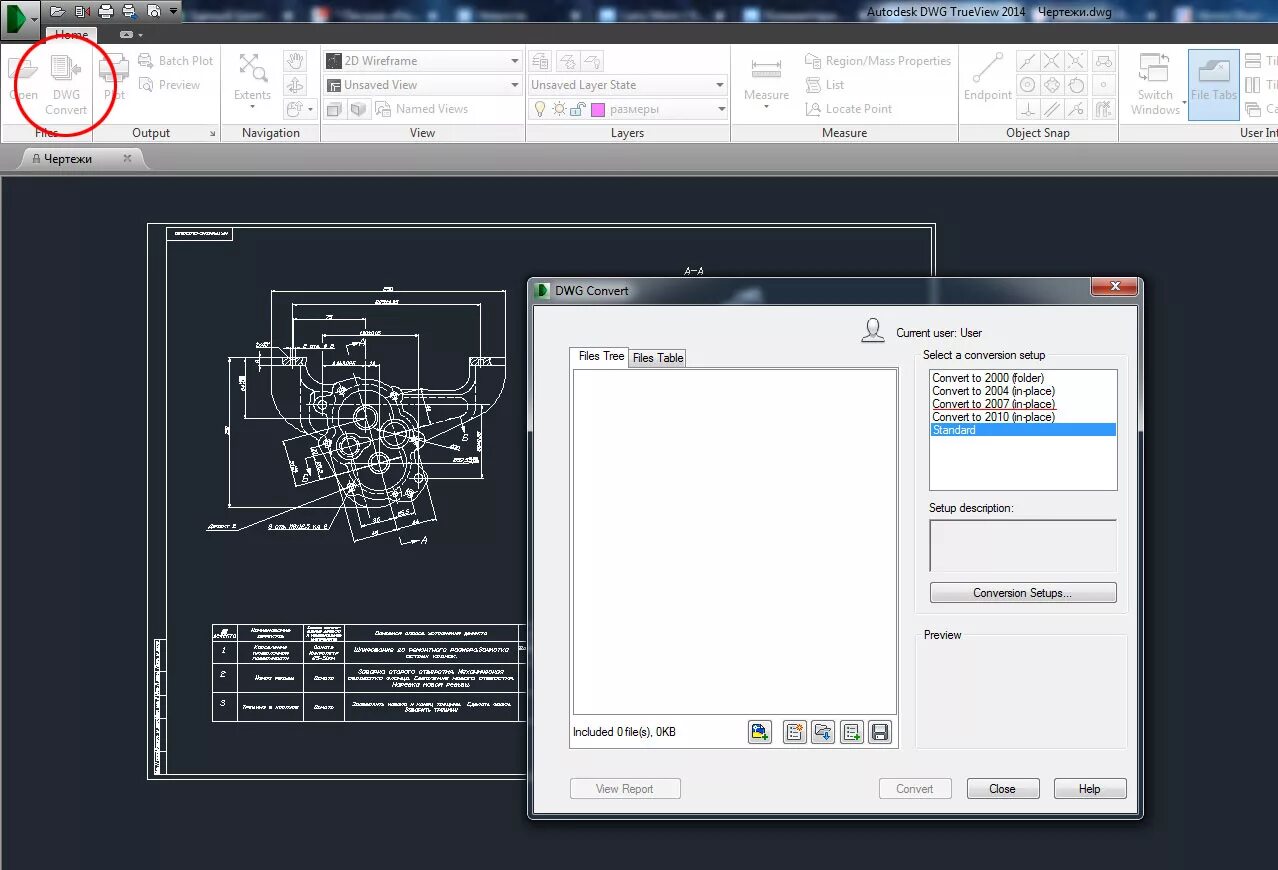Click the New List icon in DWG Convert

click(795, 732)
